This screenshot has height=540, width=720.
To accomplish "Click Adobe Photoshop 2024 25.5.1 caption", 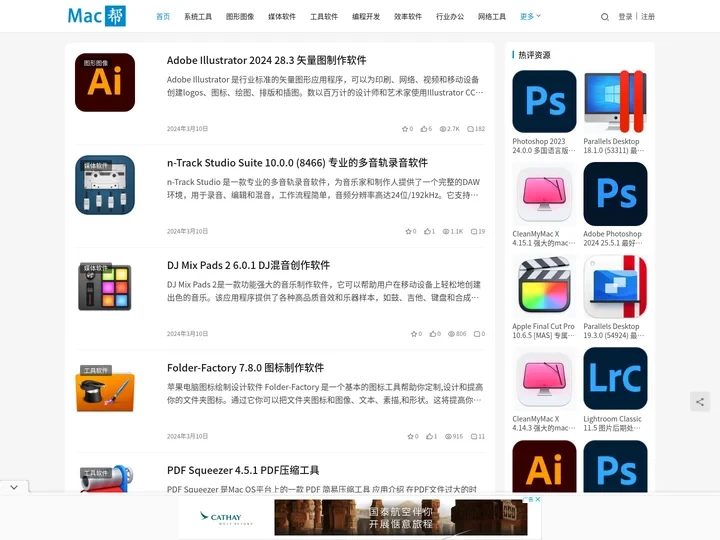I will [x=613, y=238].
